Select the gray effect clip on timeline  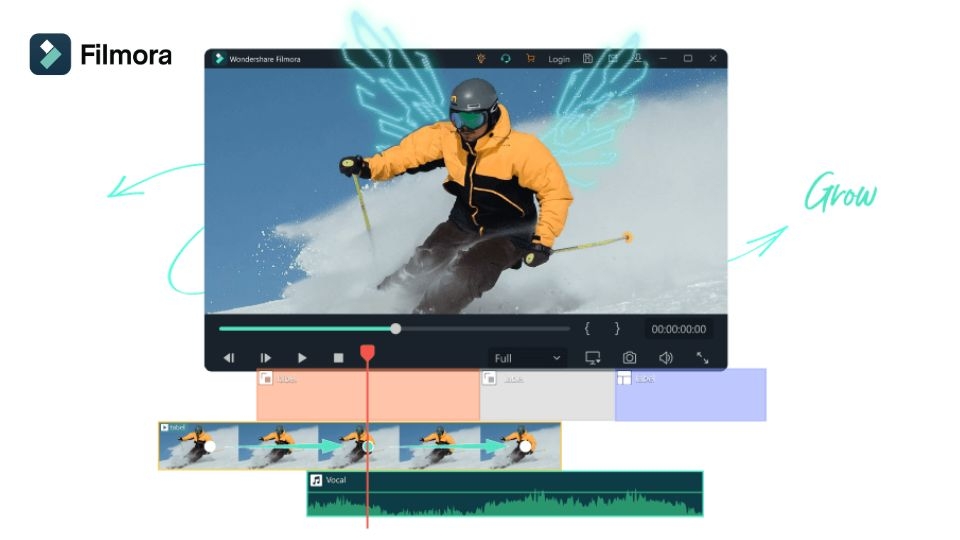pos(547,395)
